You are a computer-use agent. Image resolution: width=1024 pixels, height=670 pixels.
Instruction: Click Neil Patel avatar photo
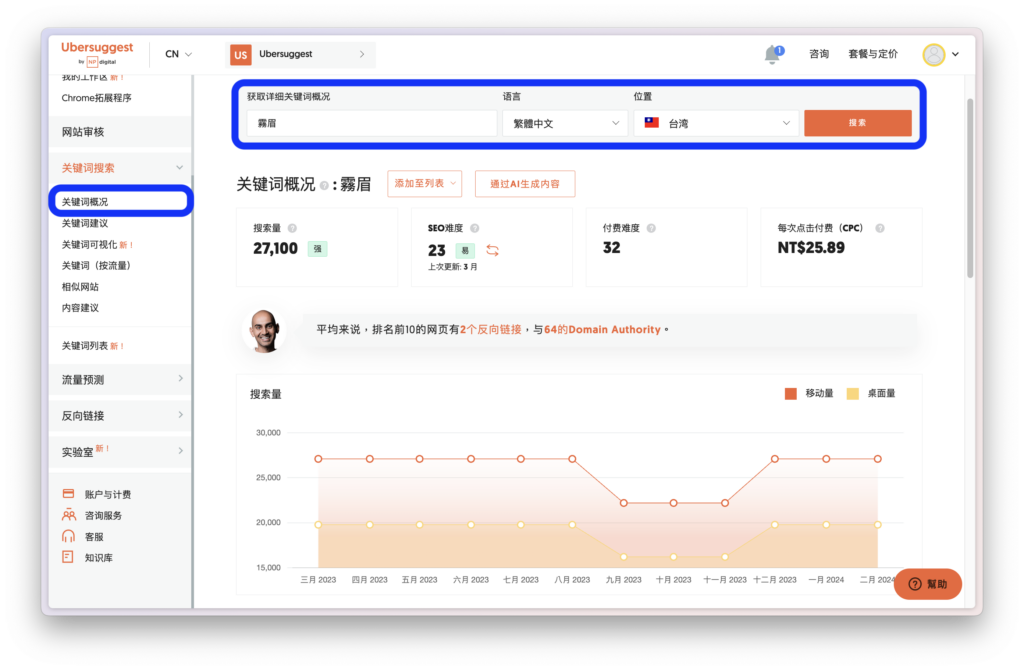click(x=264, y=331)
